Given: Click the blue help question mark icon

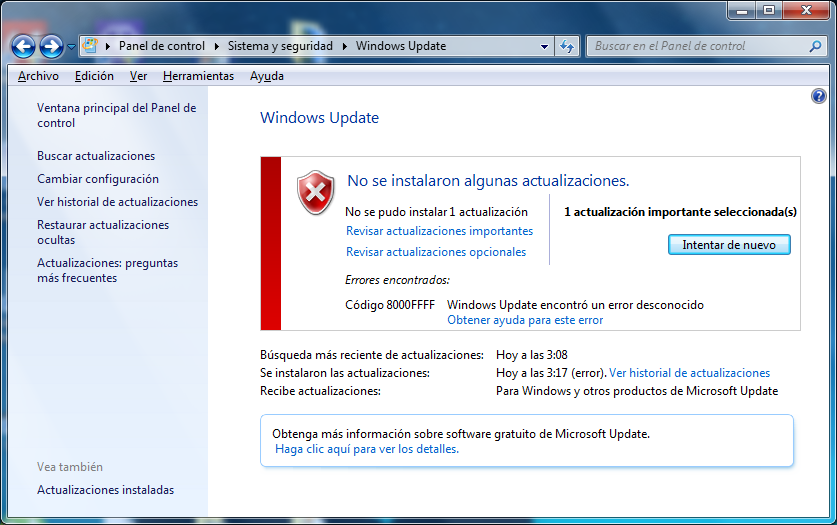Looking at the screenshot, I should point(818,96).
